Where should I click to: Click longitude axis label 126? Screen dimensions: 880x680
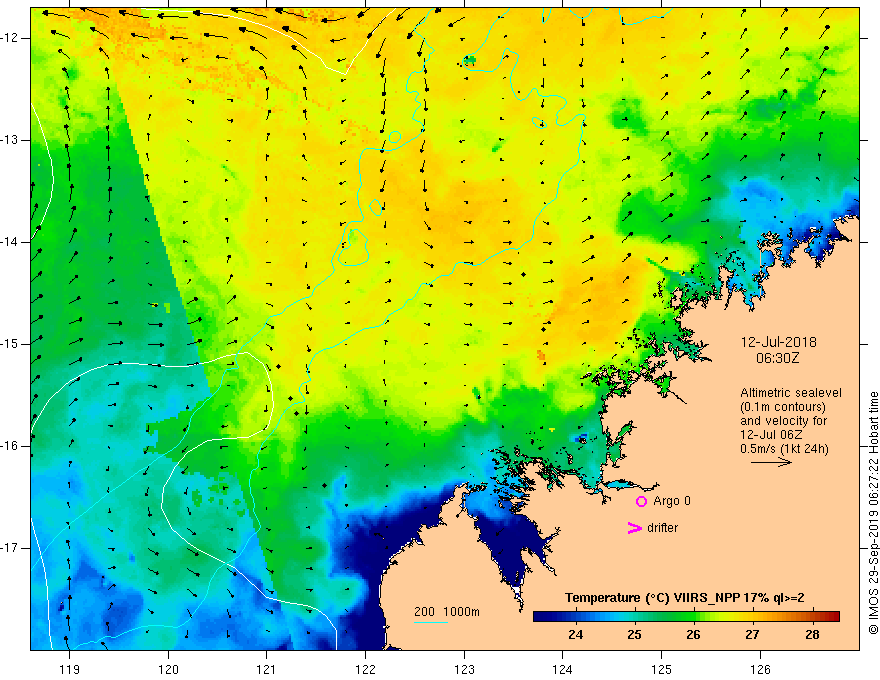click(760, 669)
